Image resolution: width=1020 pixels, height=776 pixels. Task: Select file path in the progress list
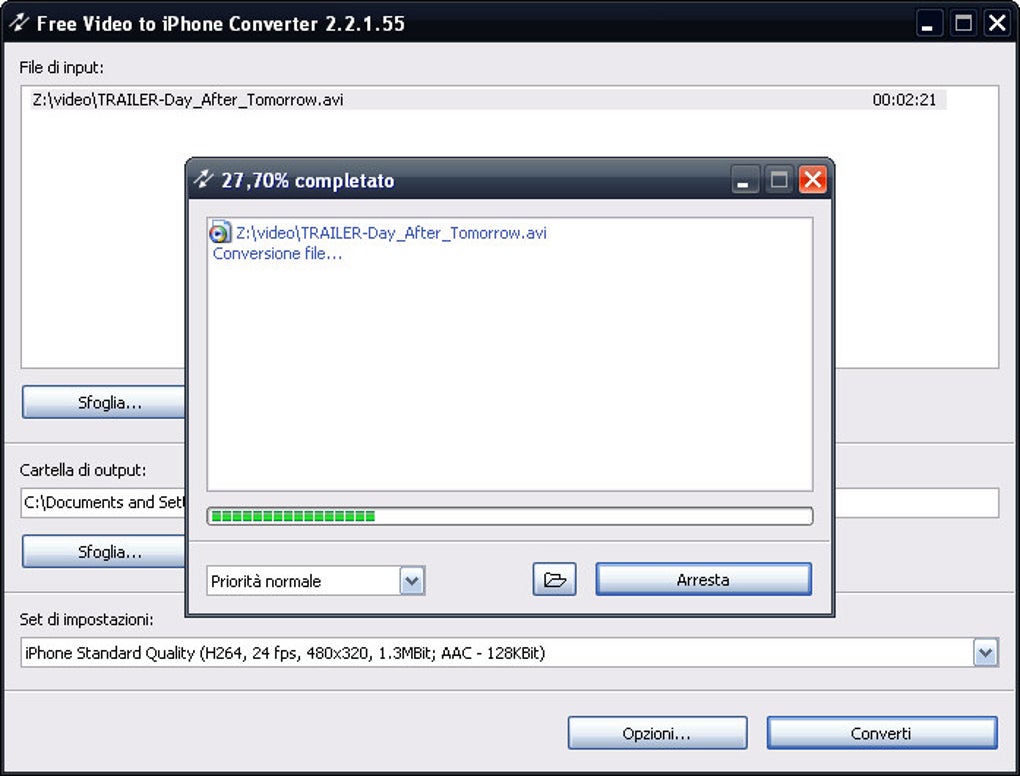pos(391,233)
